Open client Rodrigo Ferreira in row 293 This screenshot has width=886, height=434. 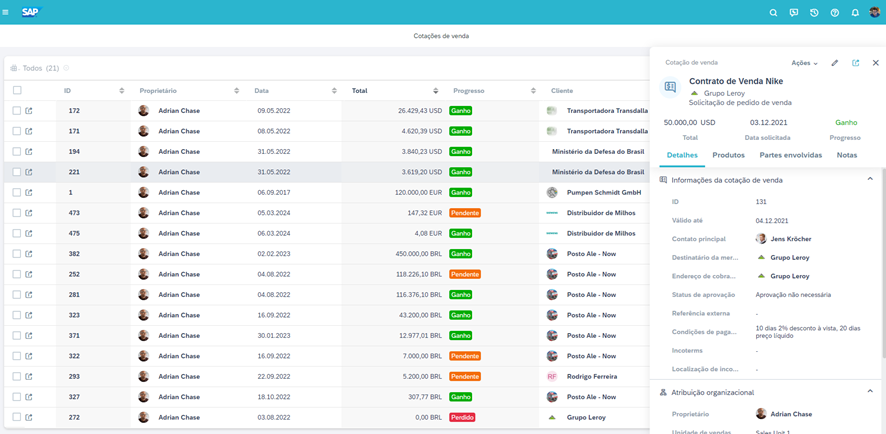(x=592, y=376)
